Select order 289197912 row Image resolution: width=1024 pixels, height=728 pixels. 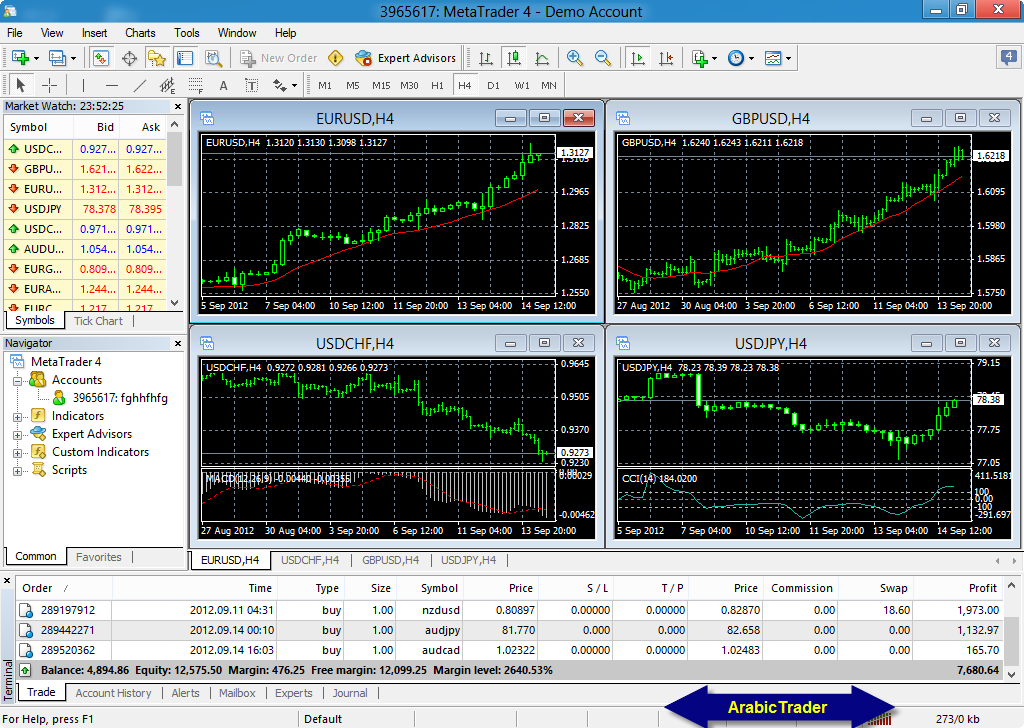(x=509, y=610)
